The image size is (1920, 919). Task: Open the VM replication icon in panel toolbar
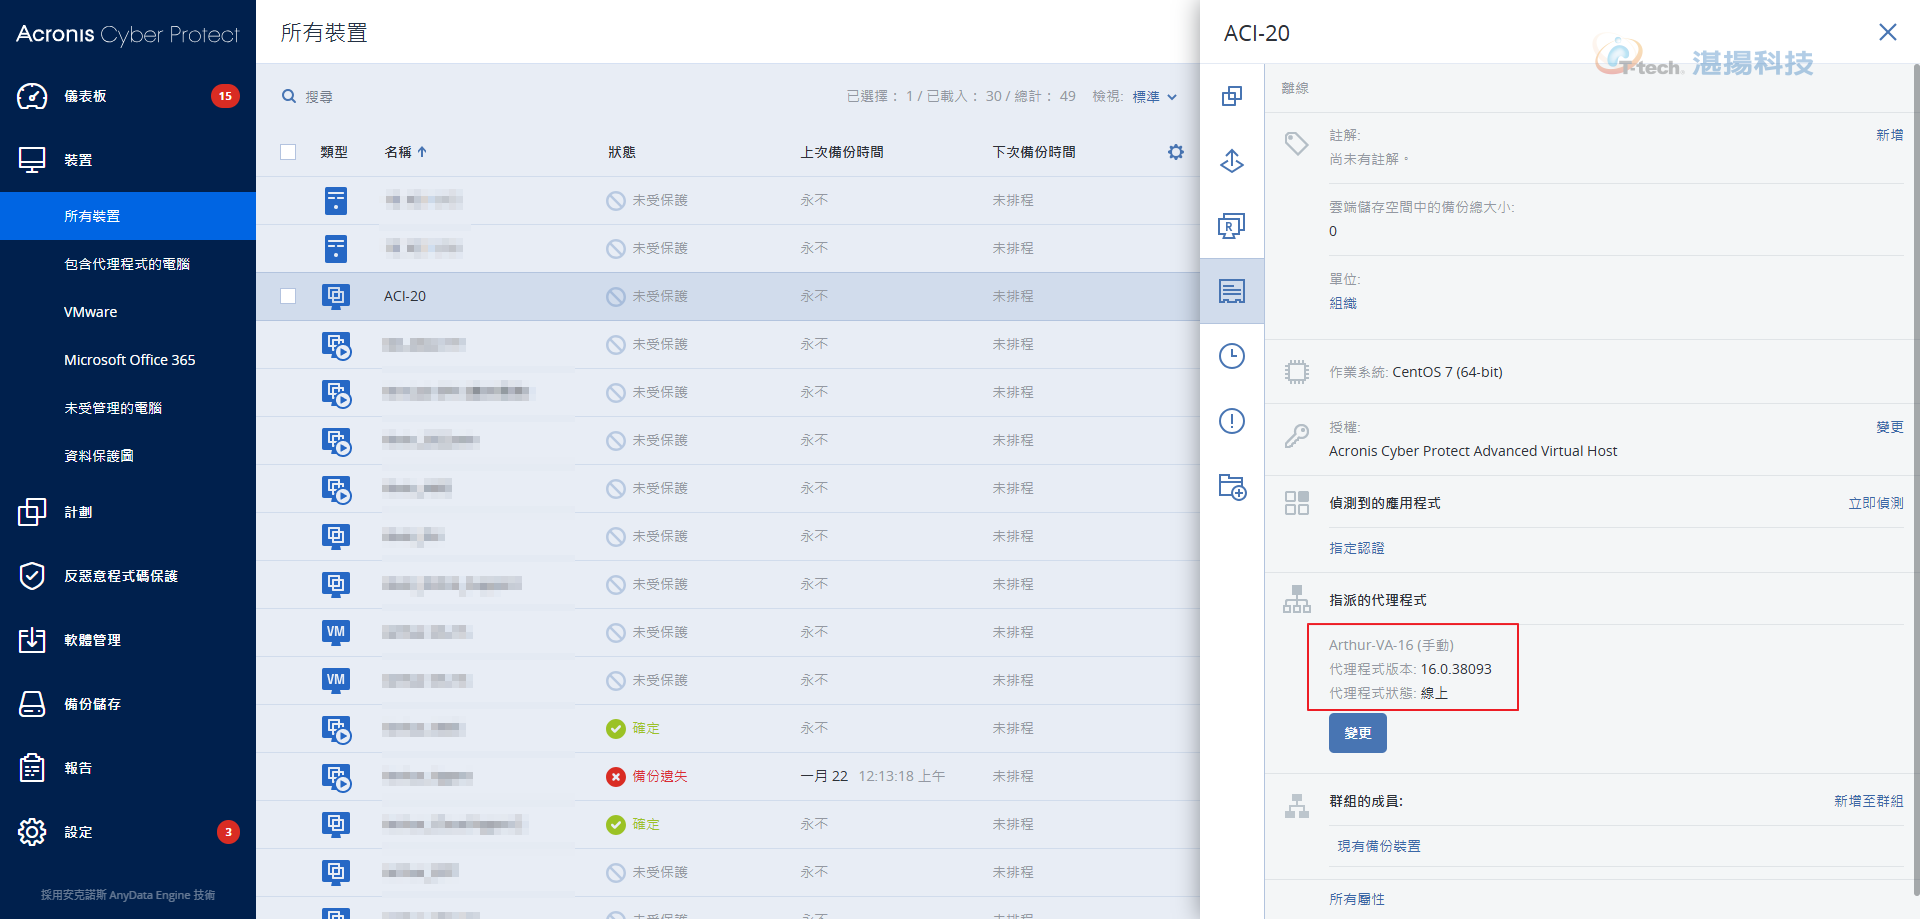point(1232,226)
